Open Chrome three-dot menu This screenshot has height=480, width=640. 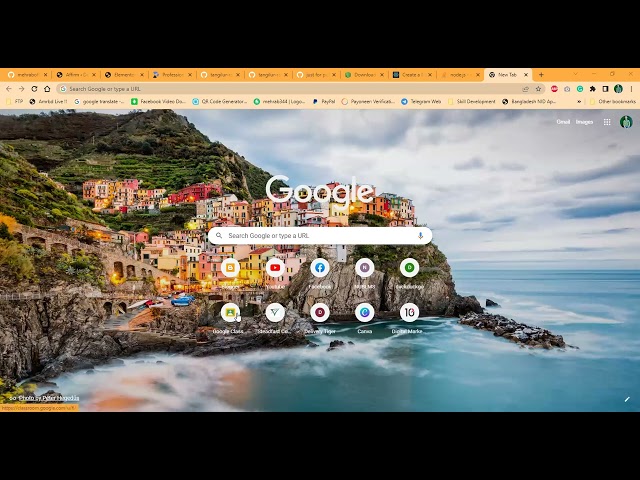coord(631,89)
